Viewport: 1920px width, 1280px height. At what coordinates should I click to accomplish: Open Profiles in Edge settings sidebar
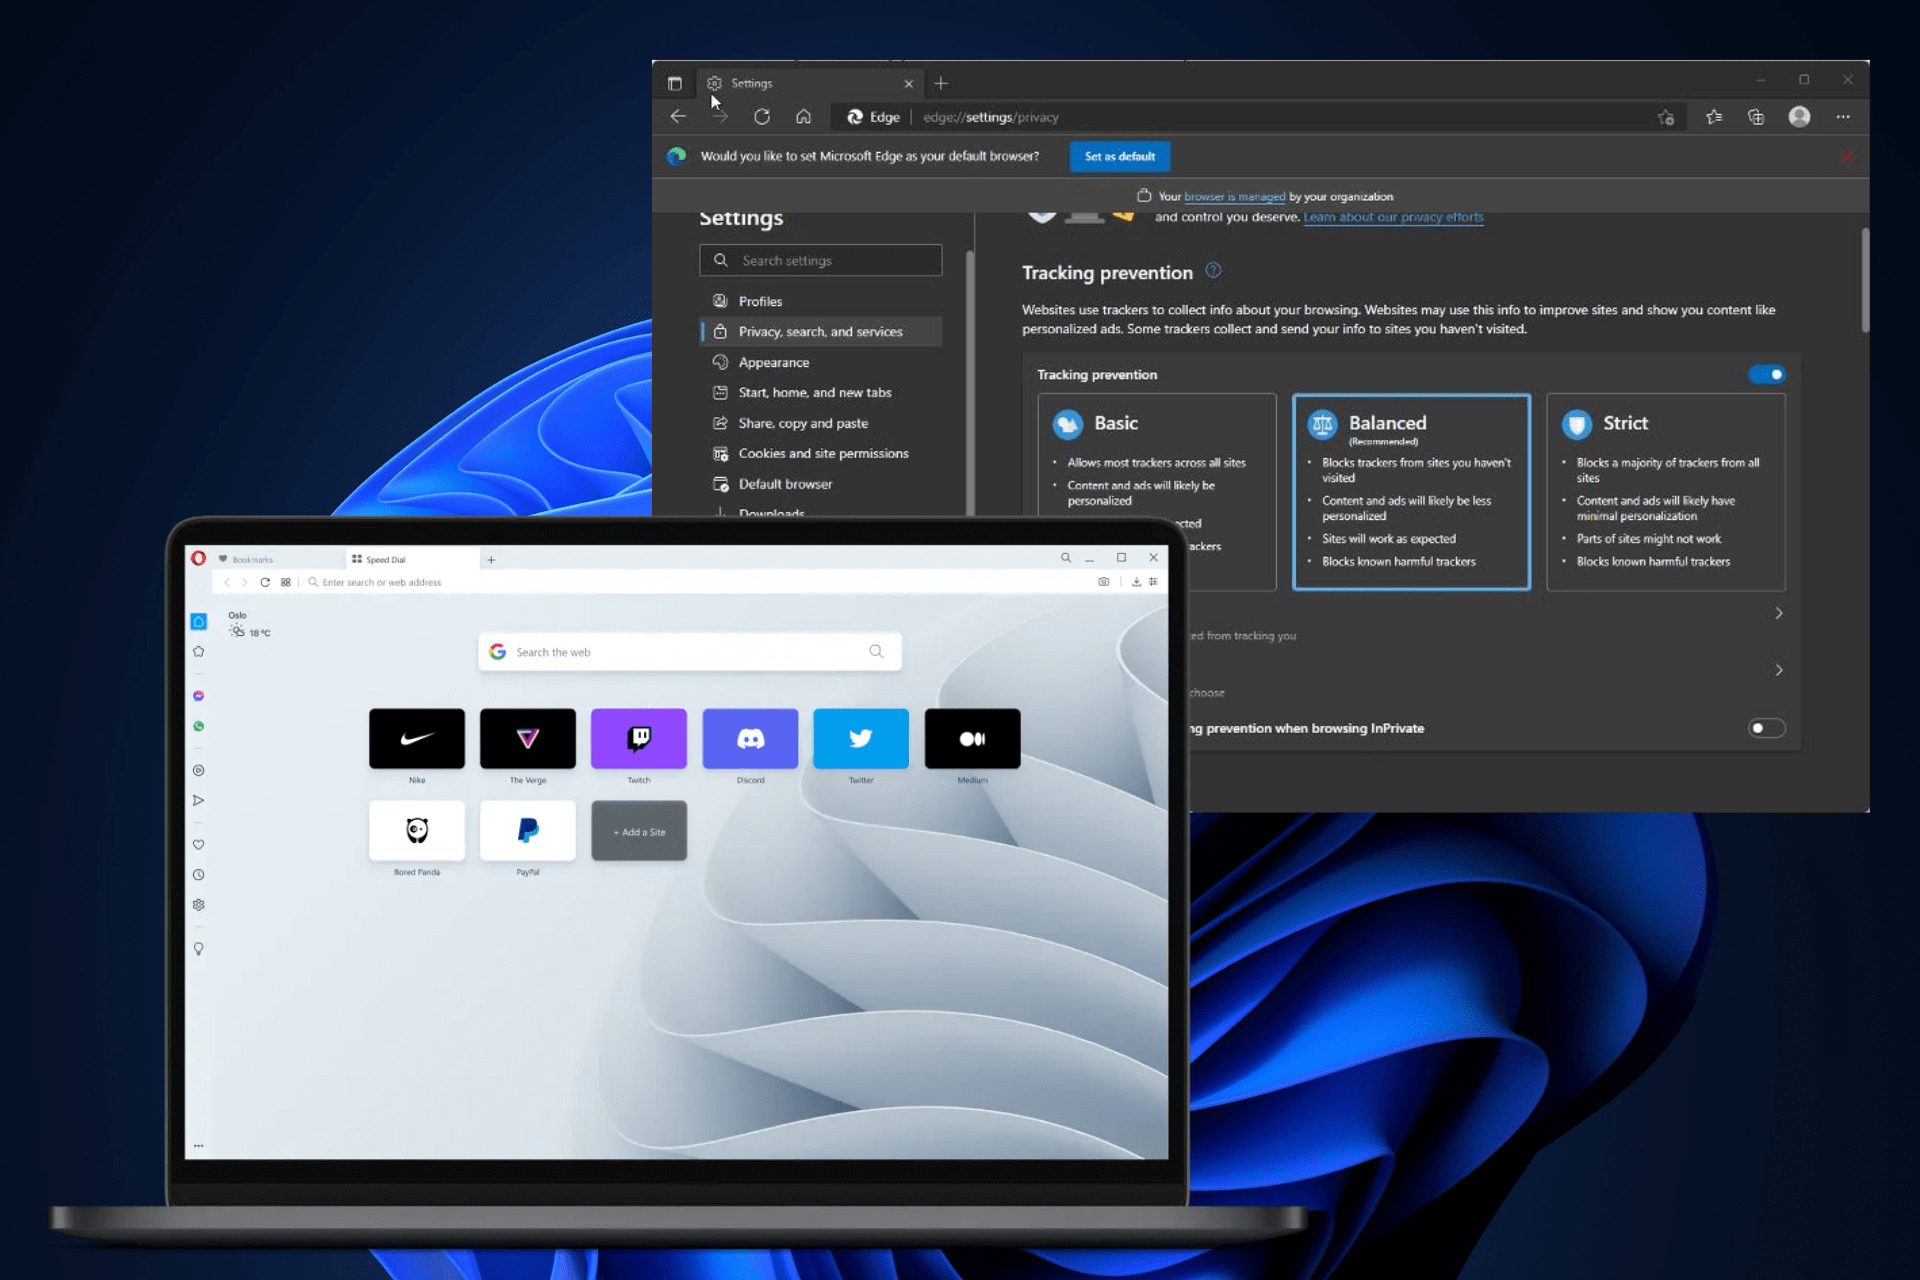coord(820,301)
